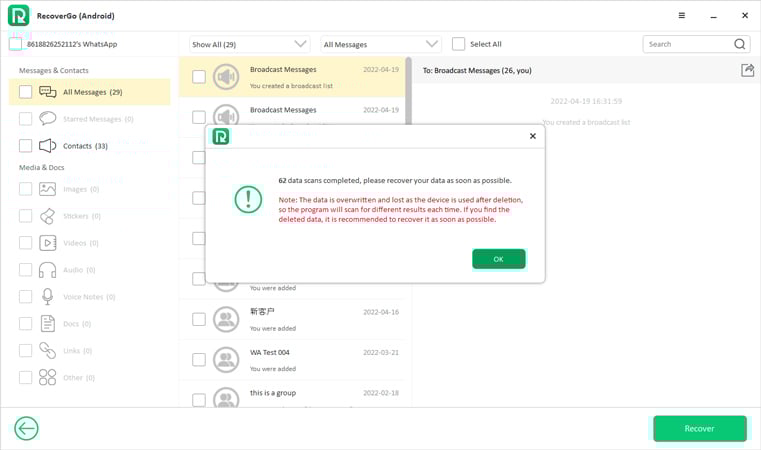Select checkbox for WA Test 004 chat
Viewport: 761px width, 450px height.
point(199,359)
